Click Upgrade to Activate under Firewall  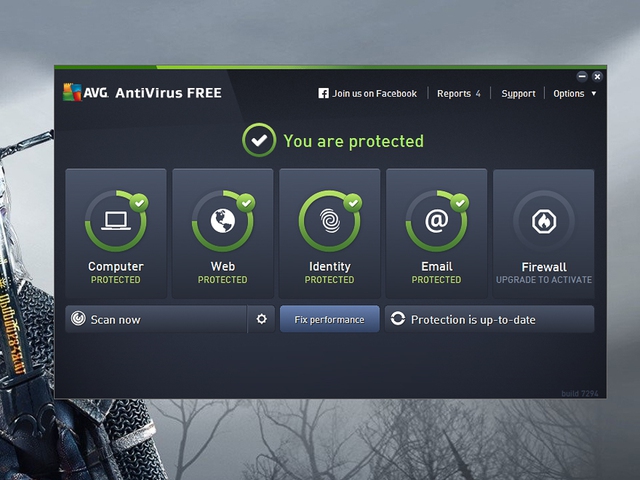tap(544, 280)
